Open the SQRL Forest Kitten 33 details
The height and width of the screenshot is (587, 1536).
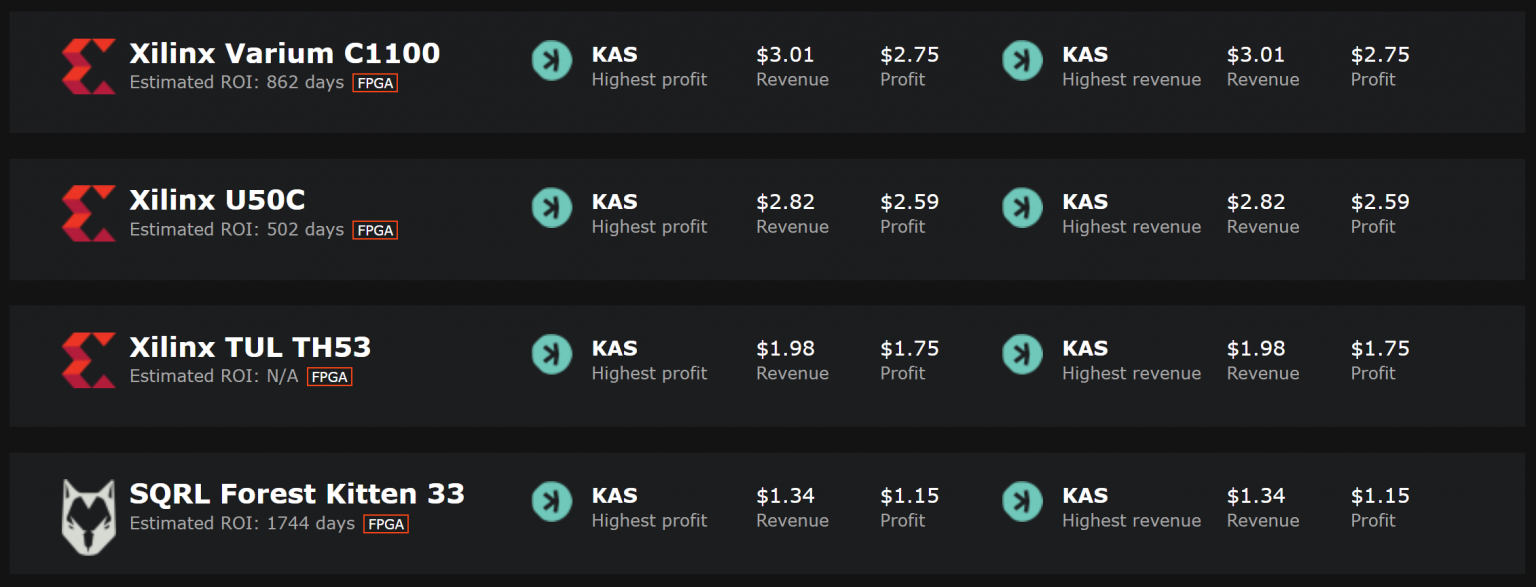point(297,493)
